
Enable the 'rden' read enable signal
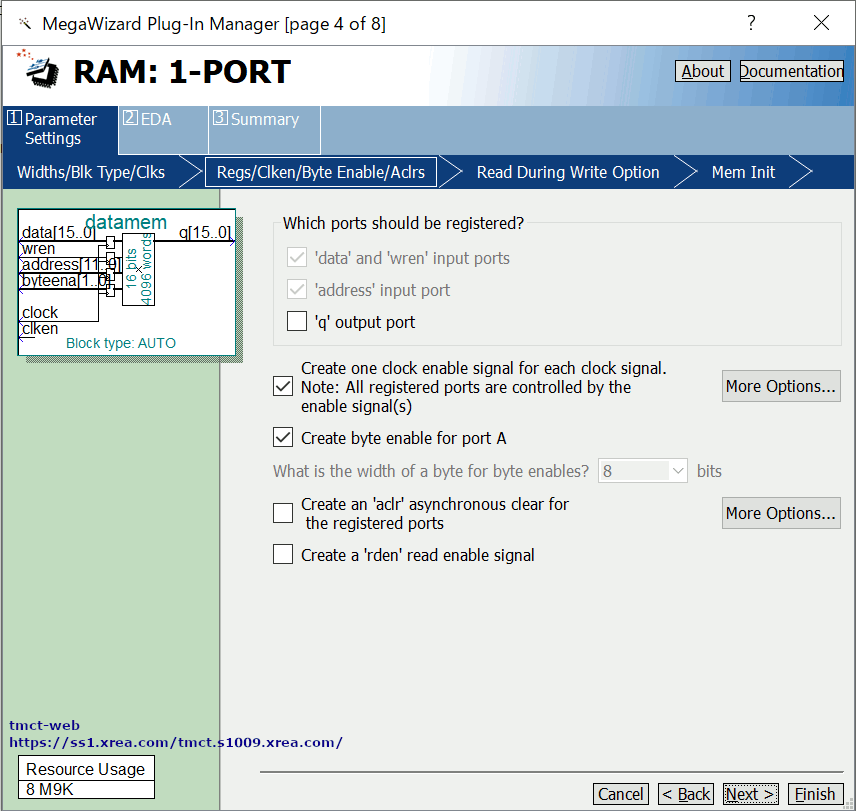point(283,554)
